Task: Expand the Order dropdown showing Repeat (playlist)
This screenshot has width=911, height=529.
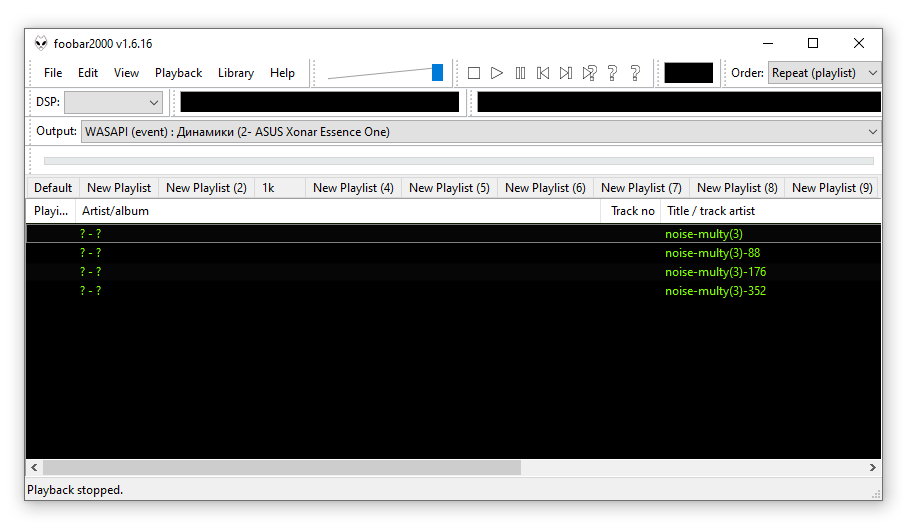Action: click(x=824, y=73)
